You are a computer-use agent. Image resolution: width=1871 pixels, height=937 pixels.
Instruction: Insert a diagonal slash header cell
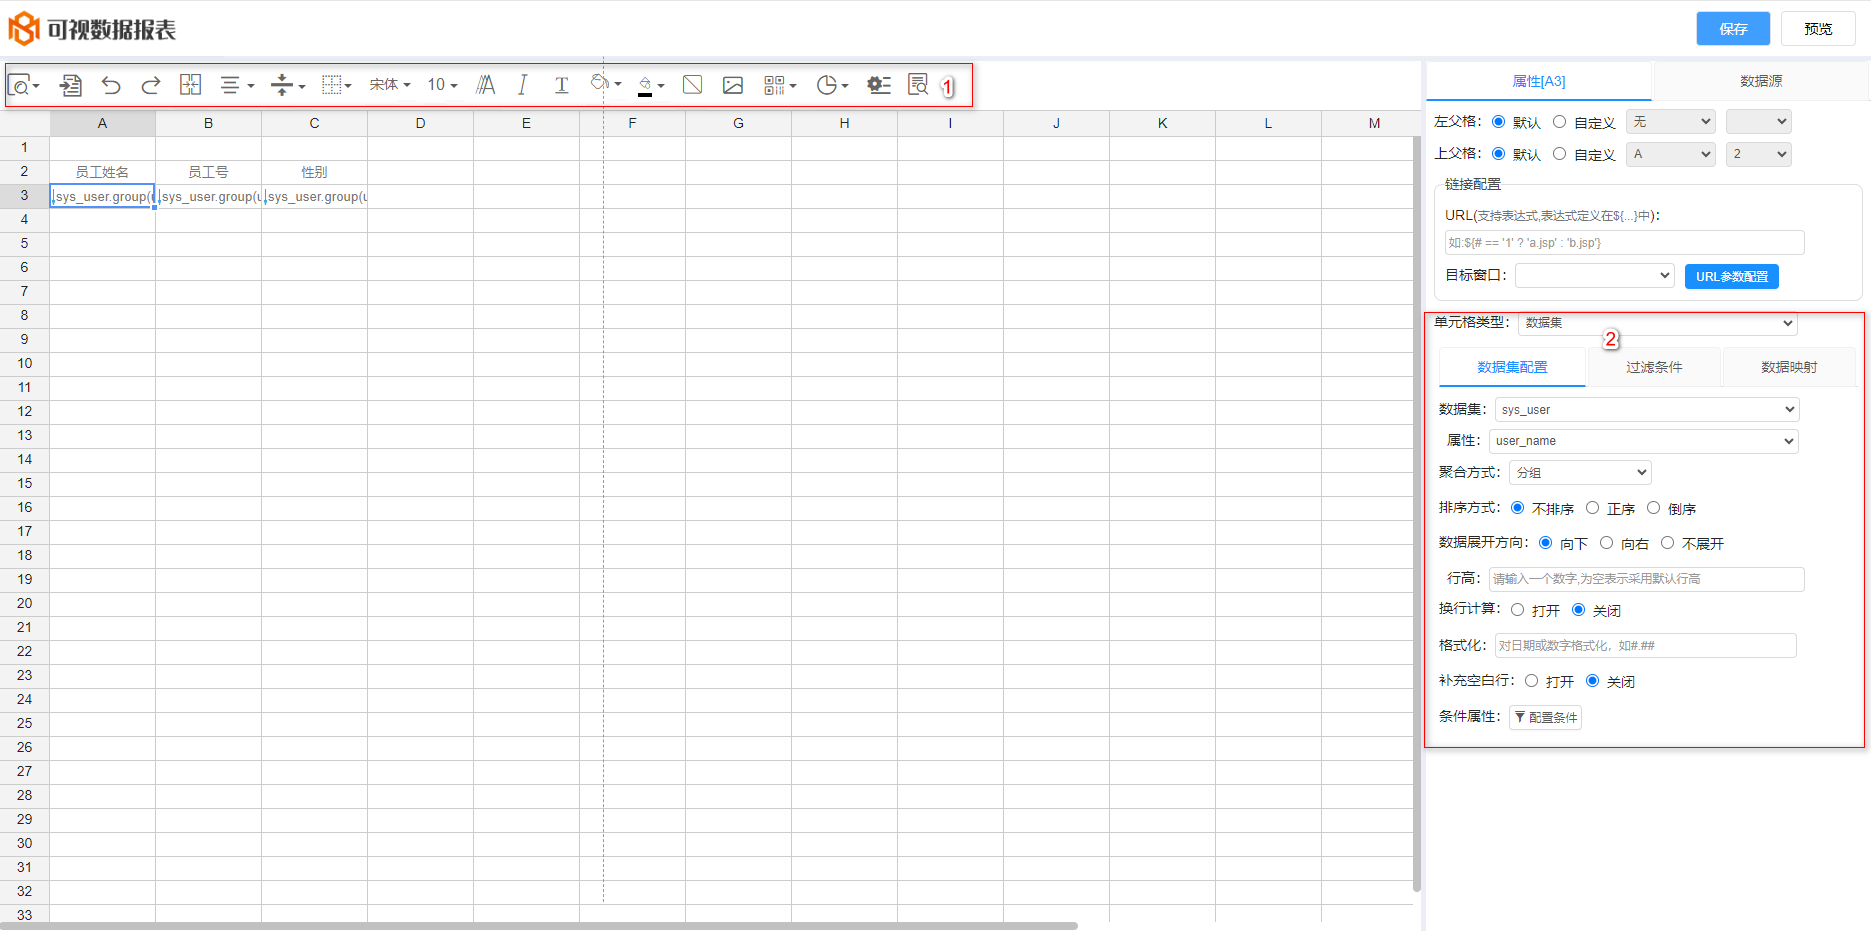693,85
